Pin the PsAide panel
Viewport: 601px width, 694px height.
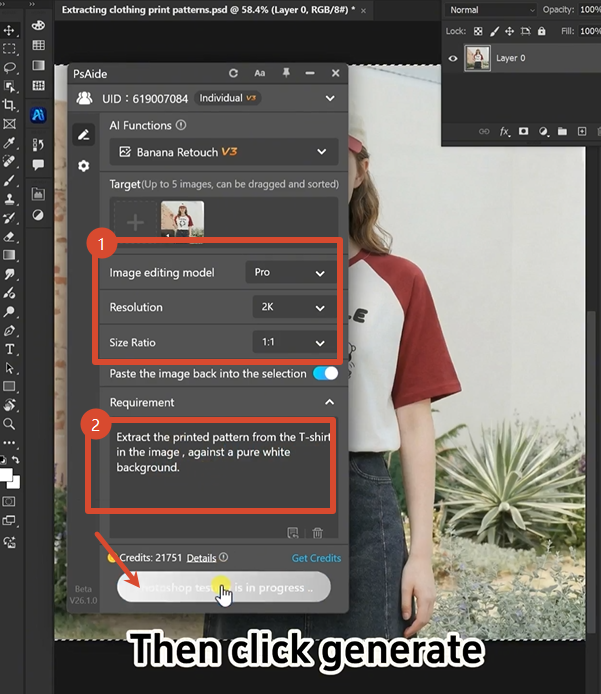pos(286,73)
